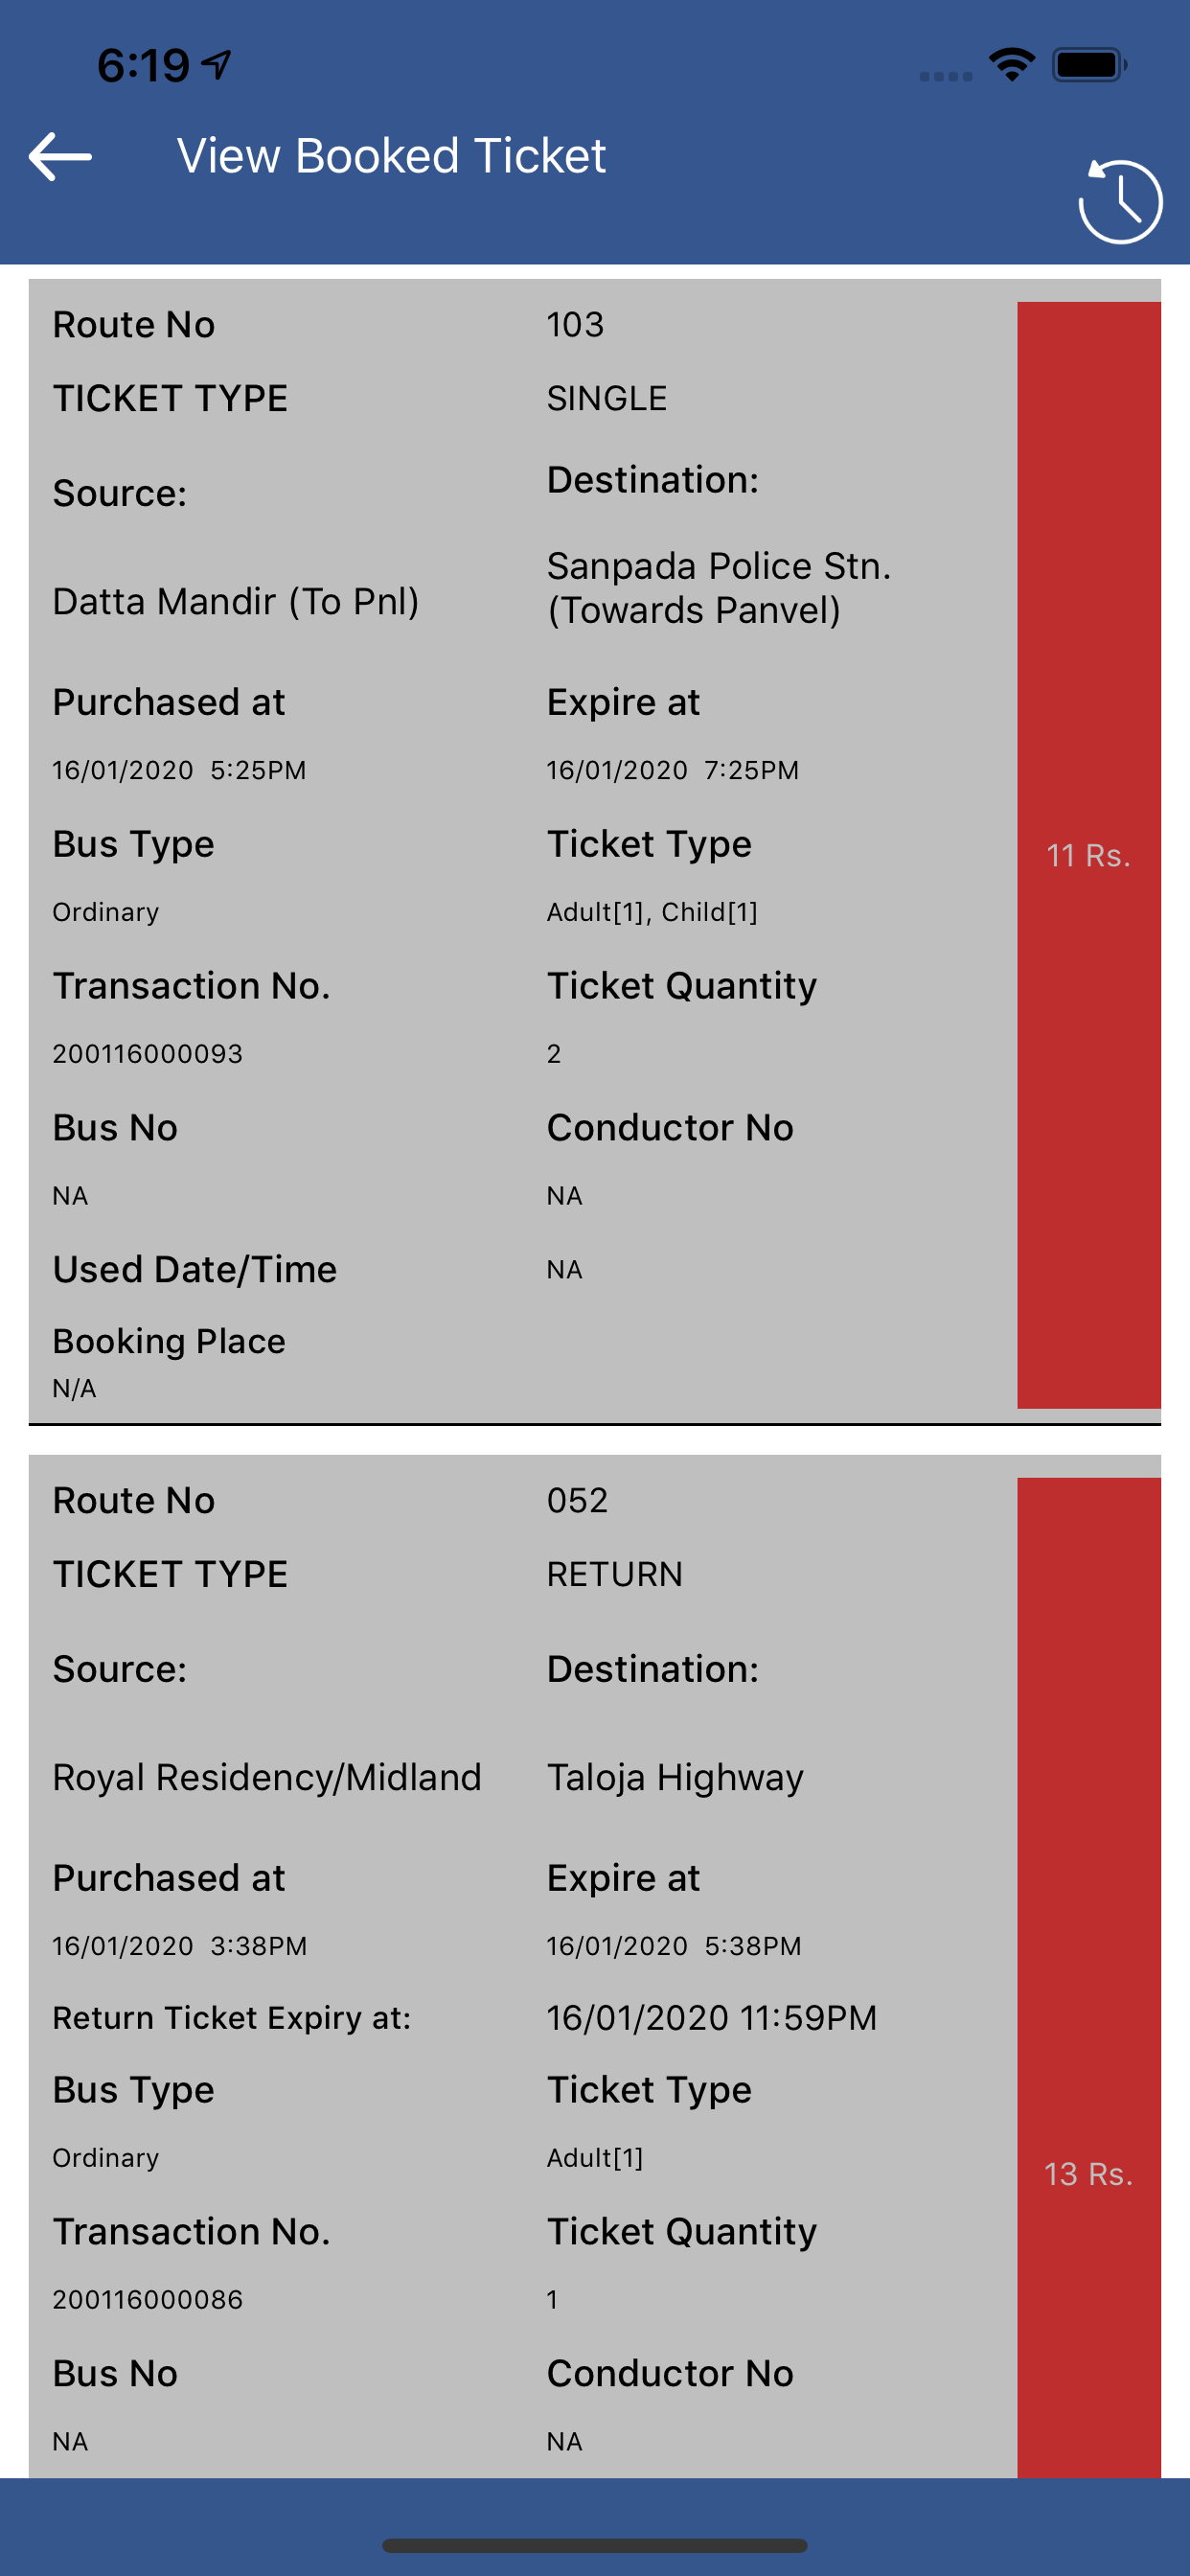Tap the 6:19 status bar clock
The height and width of the screenshot is (2576, 1190).
[x=143, y=66]
